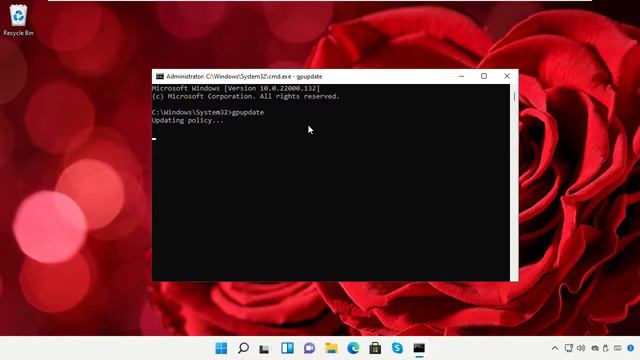Open taskbar Search magnifier
The width and height of the screenshot is (640, 360).
243,348
